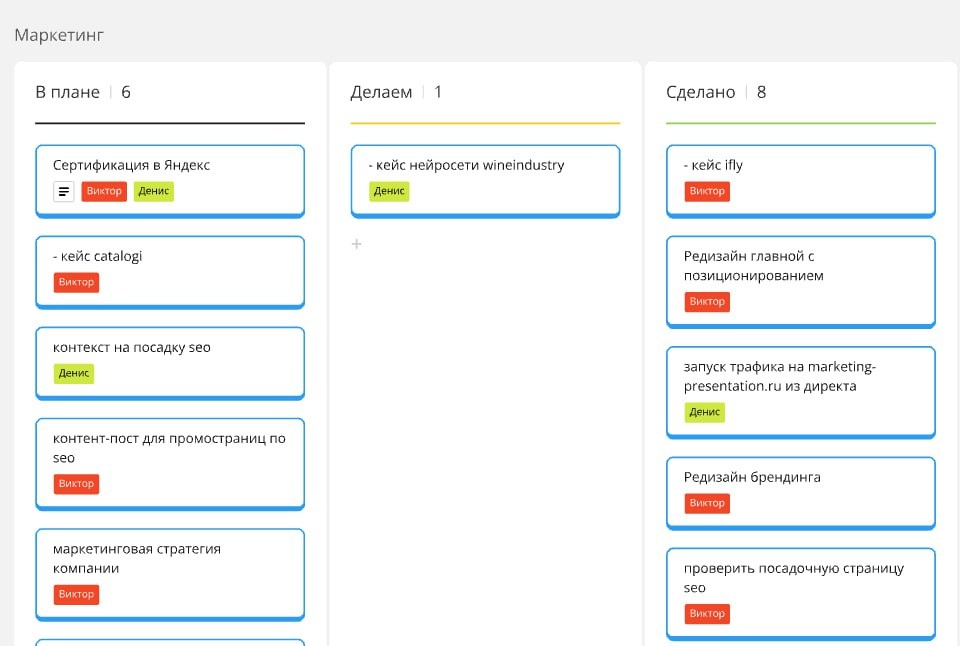The height and width of the screenshot is (646, 960).
Task: Click the Маркетинг board title
Action: click(x=59, y=35)
